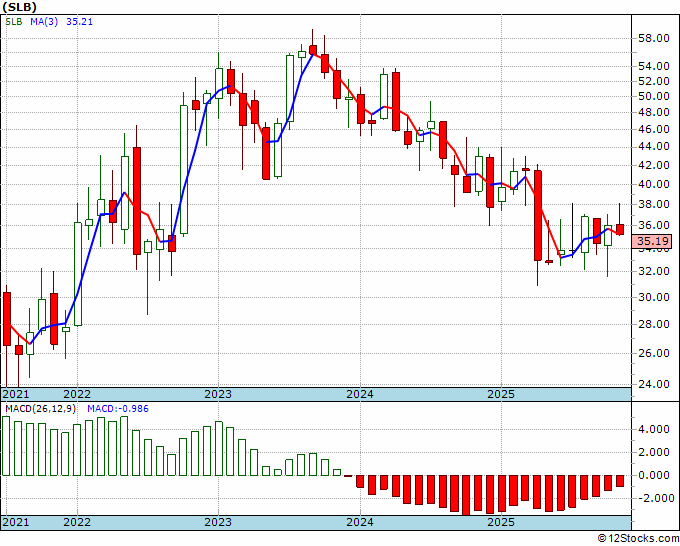This screenshot has height=546, width=680.
Task: Click 2021 on the price chart timeline
Action: (16, 394)
